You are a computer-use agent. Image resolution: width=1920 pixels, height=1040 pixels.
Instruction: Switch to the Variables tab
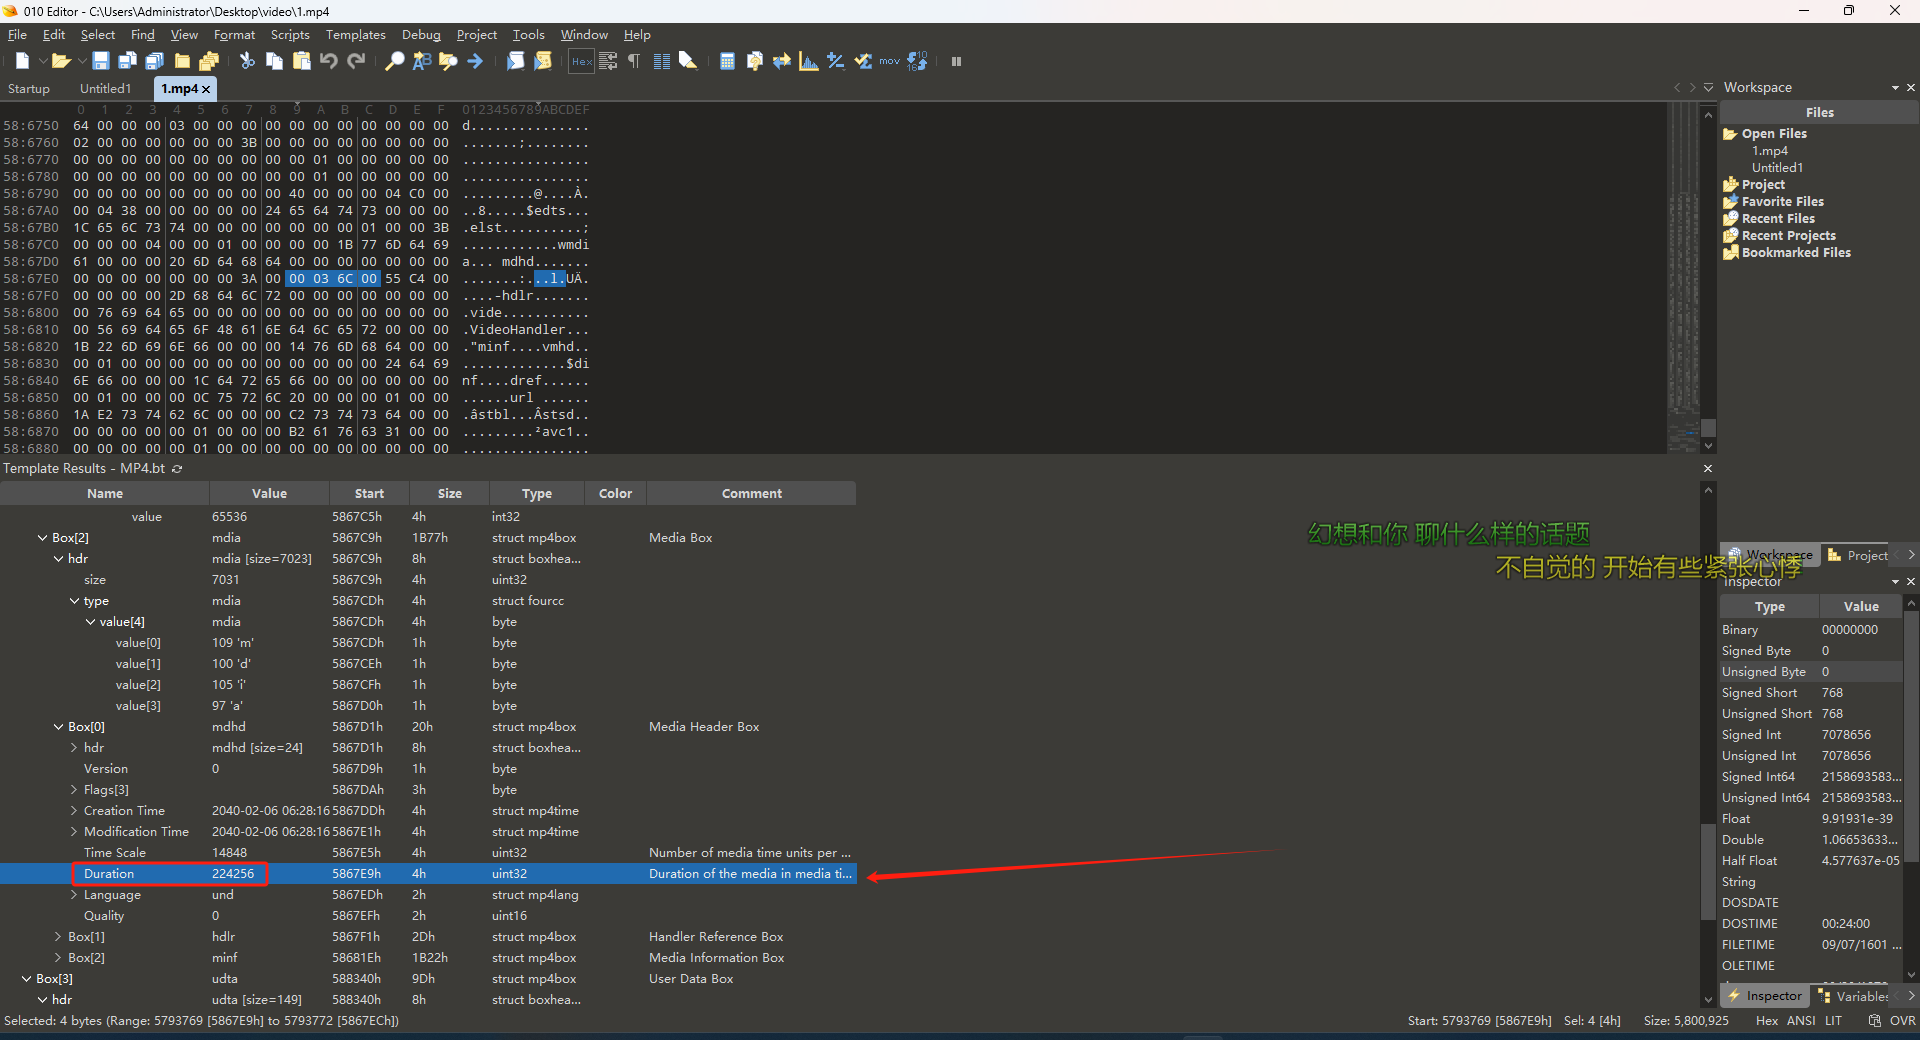click(x=1855, y=996)
